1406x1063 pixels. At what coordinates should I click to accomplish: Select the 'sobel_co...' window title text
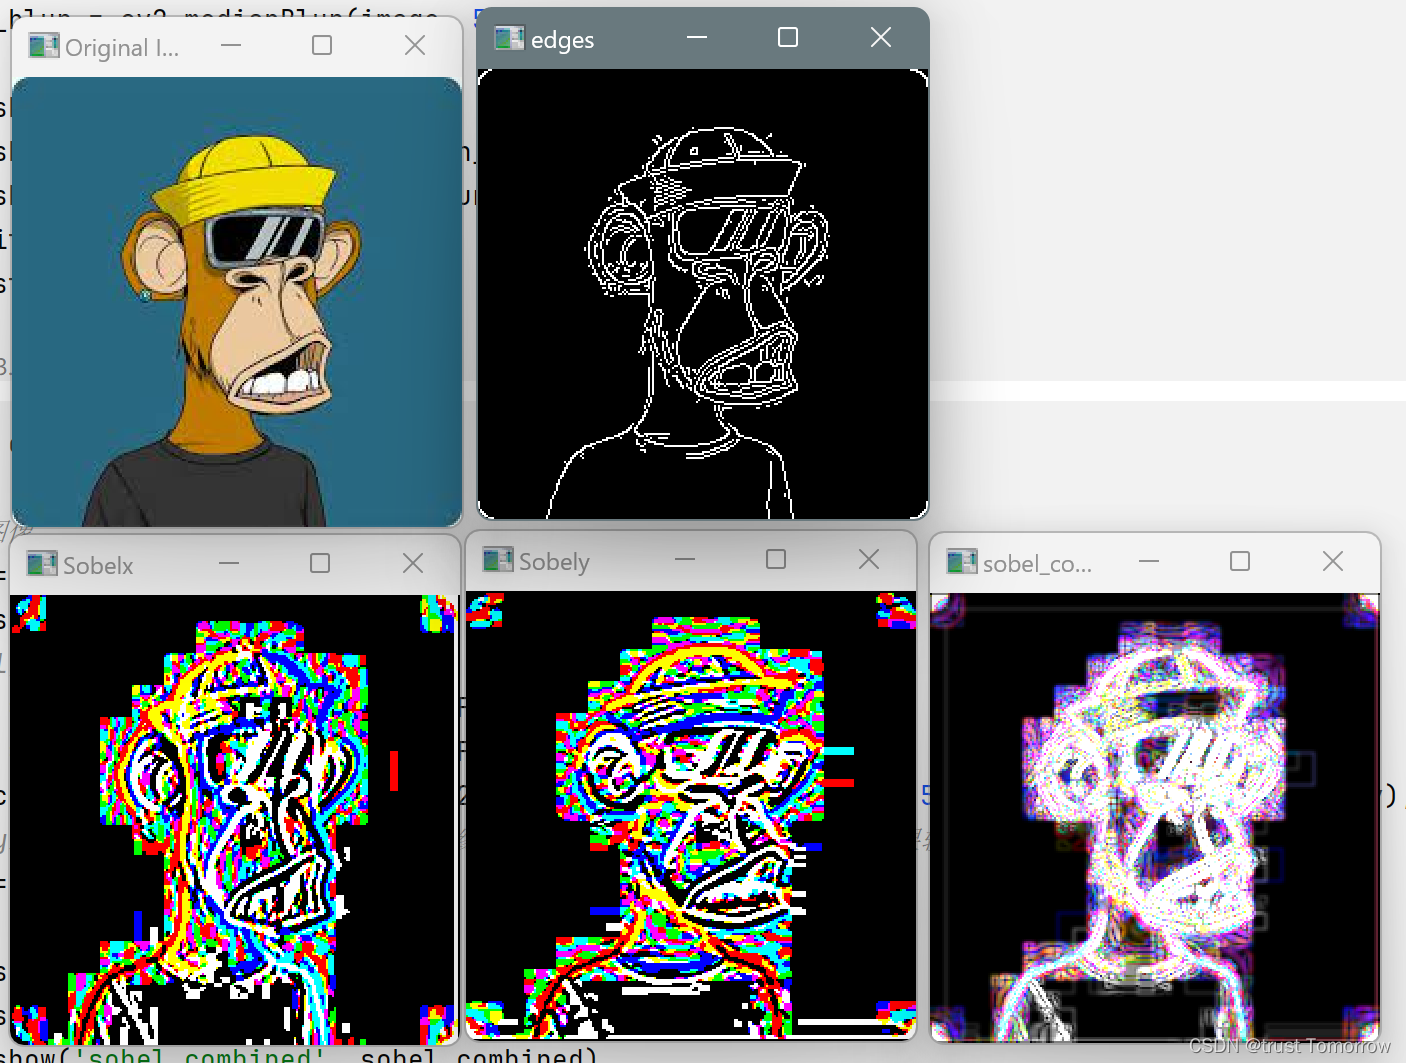1037,564
